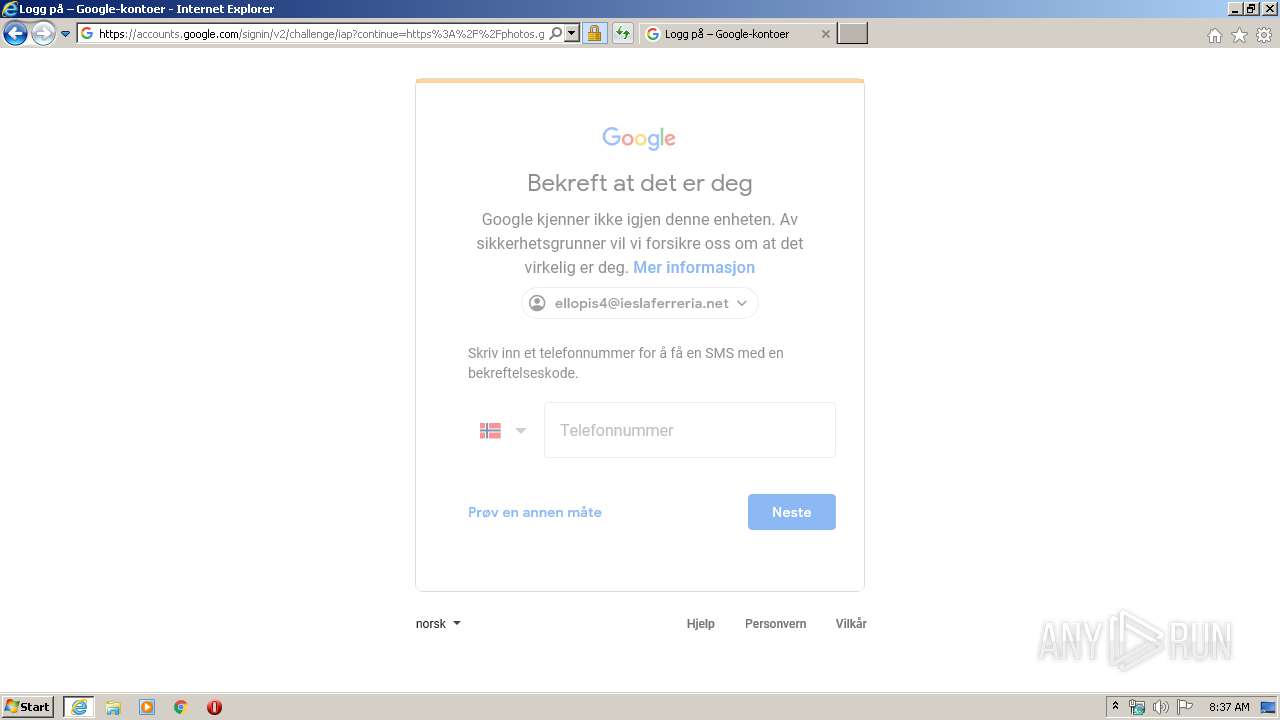This screenshot has width=1280, height=720.
Task: Click the Telefonnummer input field
Action: (690, 430)
